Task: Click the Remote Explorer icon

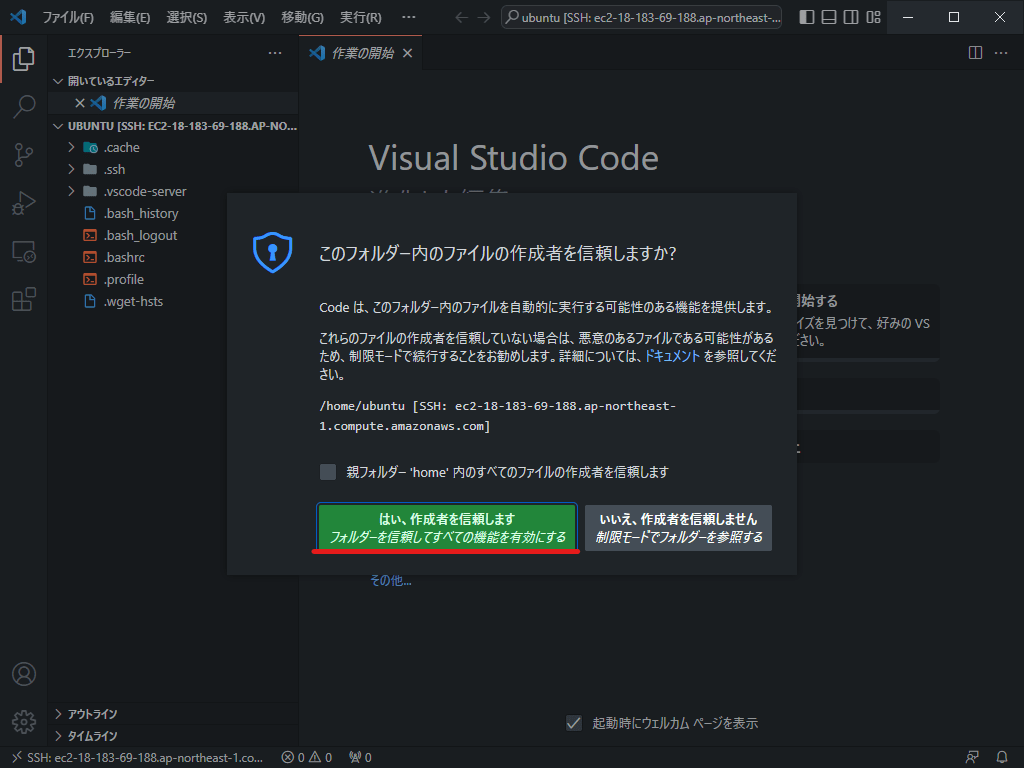Action: (24, 251)
